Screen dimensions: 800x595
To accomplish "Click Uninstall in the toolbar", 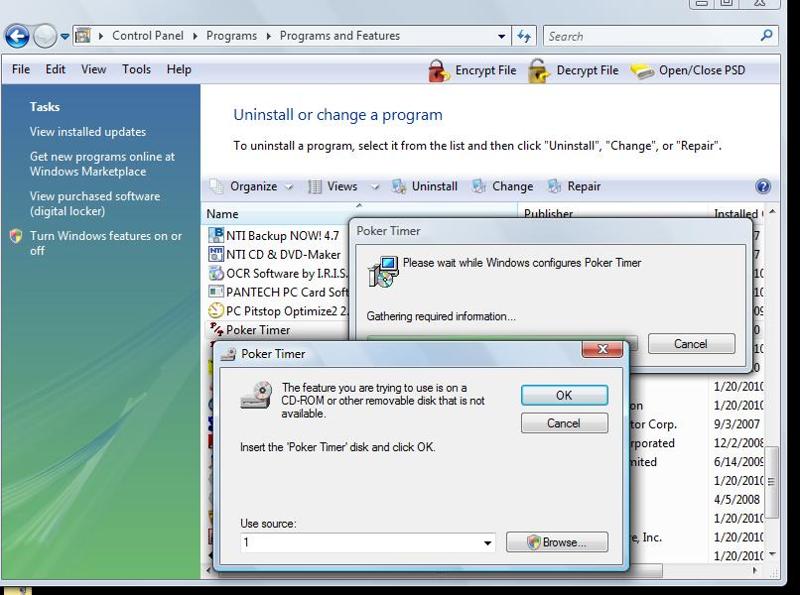I will [x=424, y=187].
